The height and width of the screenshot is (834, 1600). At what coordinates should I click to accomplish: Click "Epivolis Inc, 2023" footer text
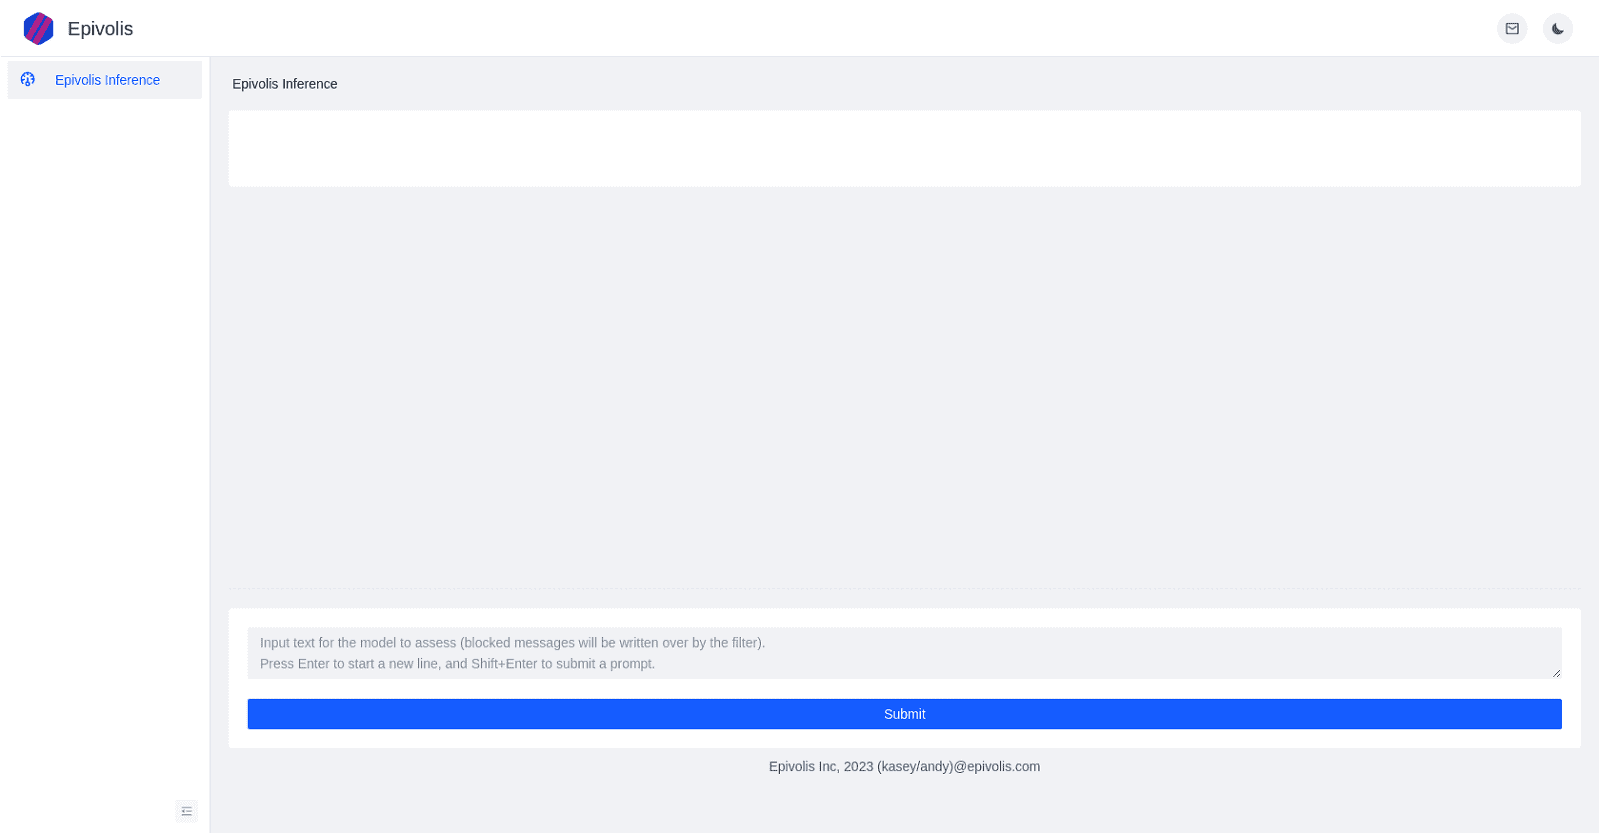(x=820, y=767)
